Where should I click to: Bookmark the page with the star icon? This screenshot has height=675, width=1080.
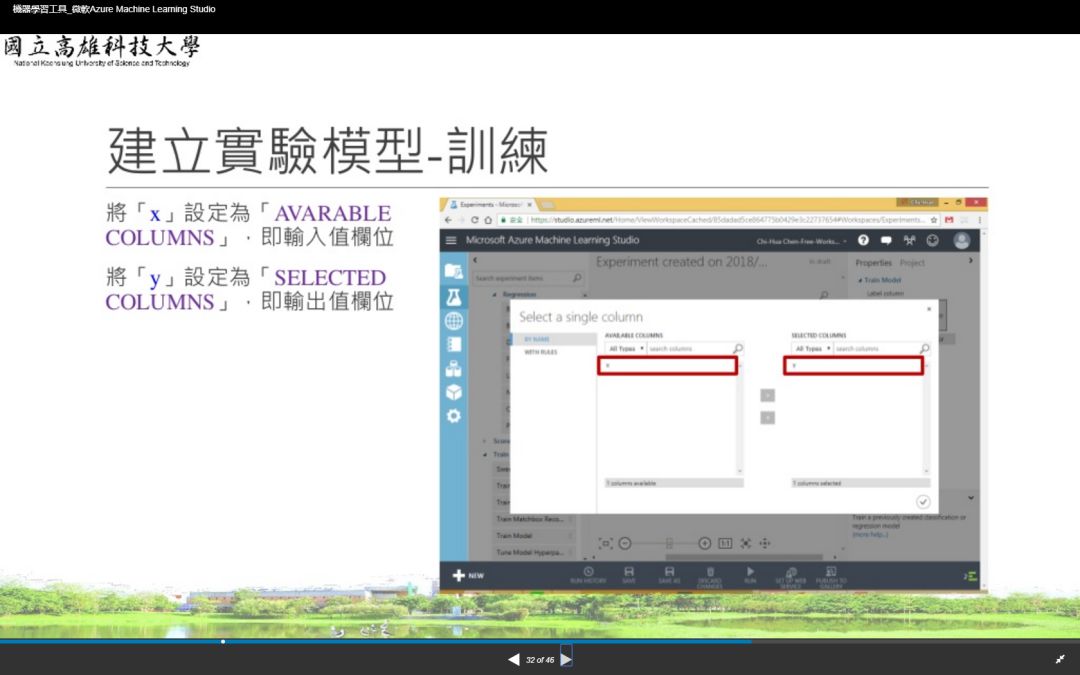934,220
